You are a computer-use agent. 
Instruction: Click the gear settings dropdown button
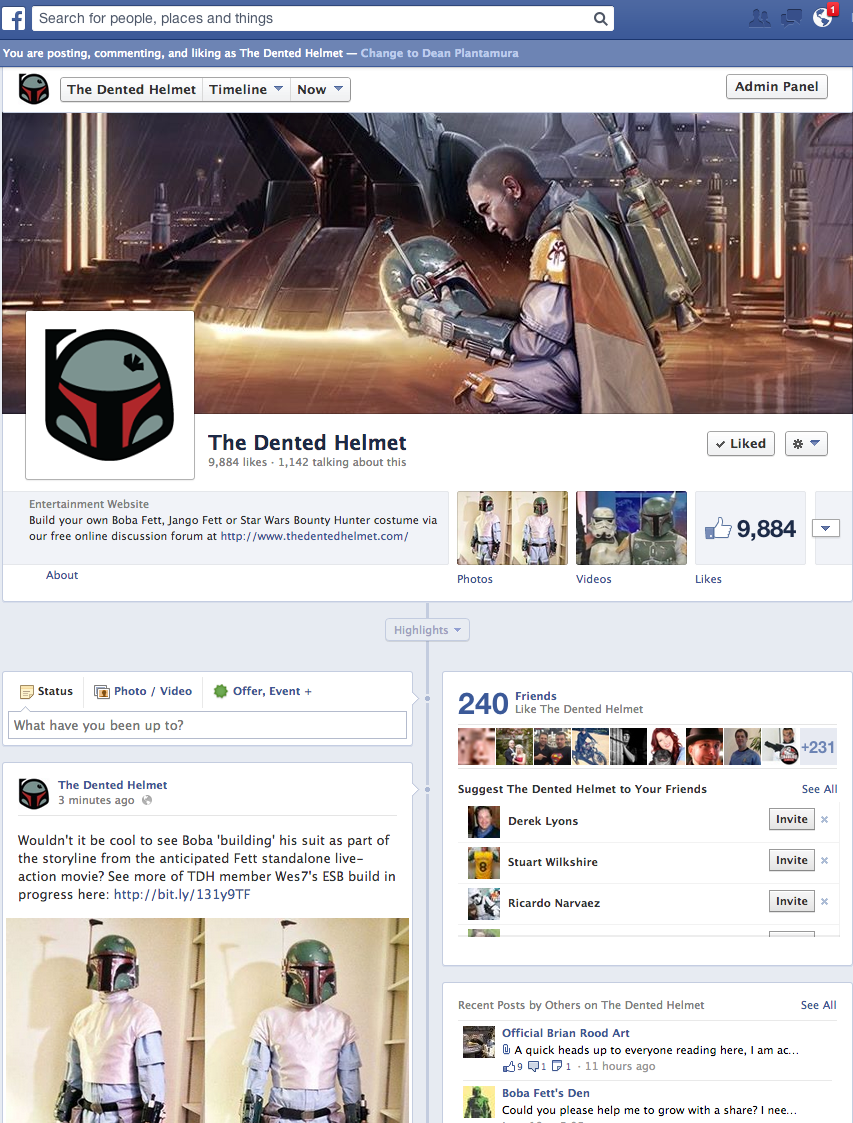[806, 443]
